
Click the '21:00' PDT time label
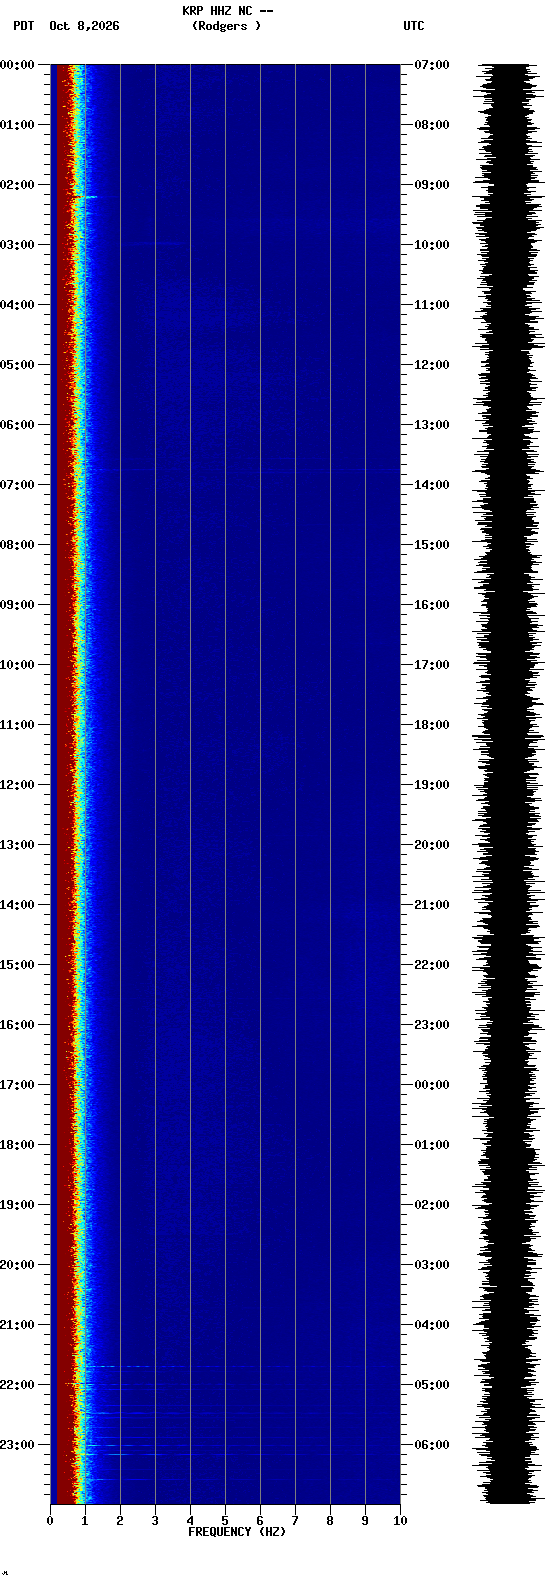(x=18, y=1325)
